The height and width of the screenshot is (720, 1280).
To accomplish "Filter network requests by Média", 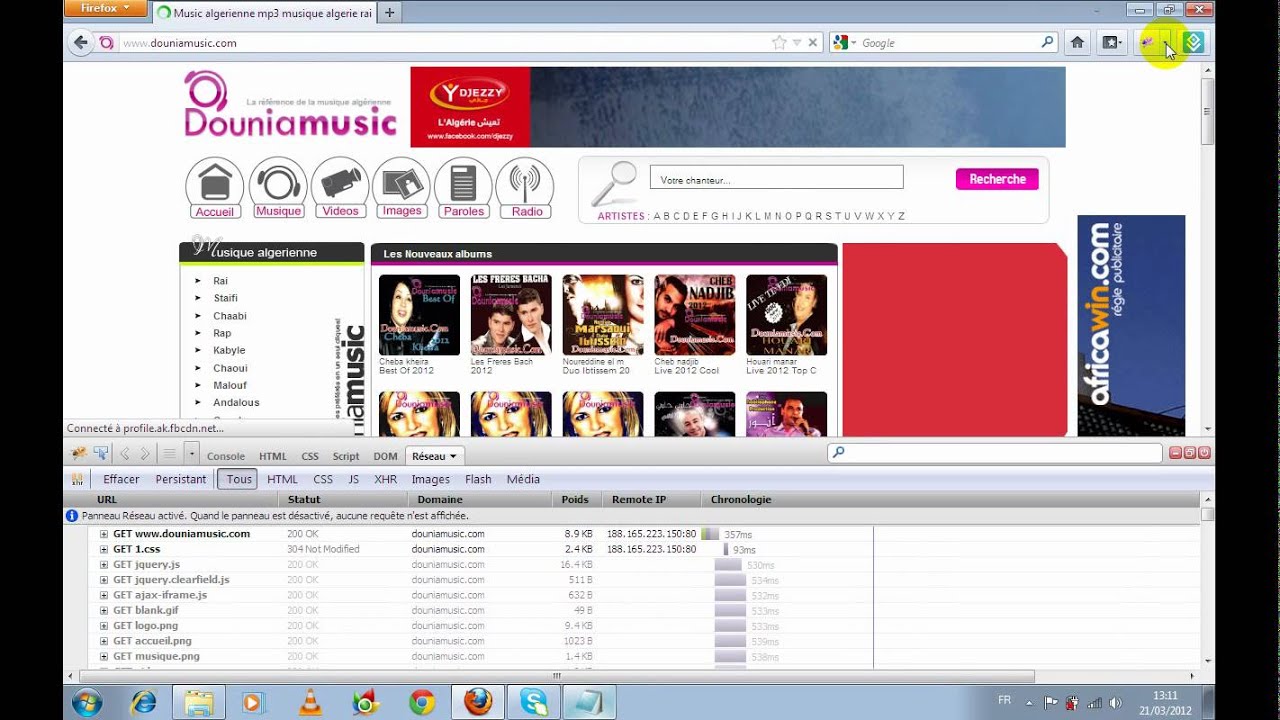I will coord(523,479).
